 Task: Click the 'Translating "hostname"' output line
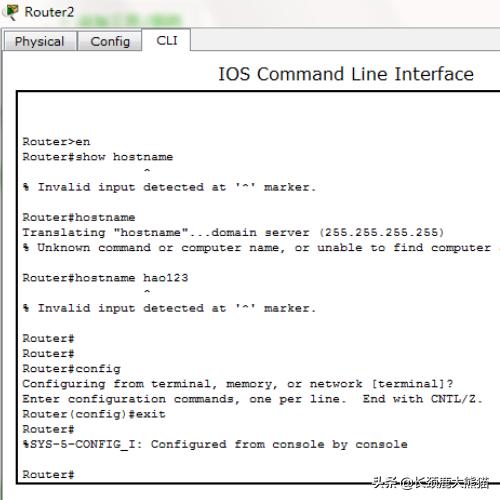pos(233,232)
